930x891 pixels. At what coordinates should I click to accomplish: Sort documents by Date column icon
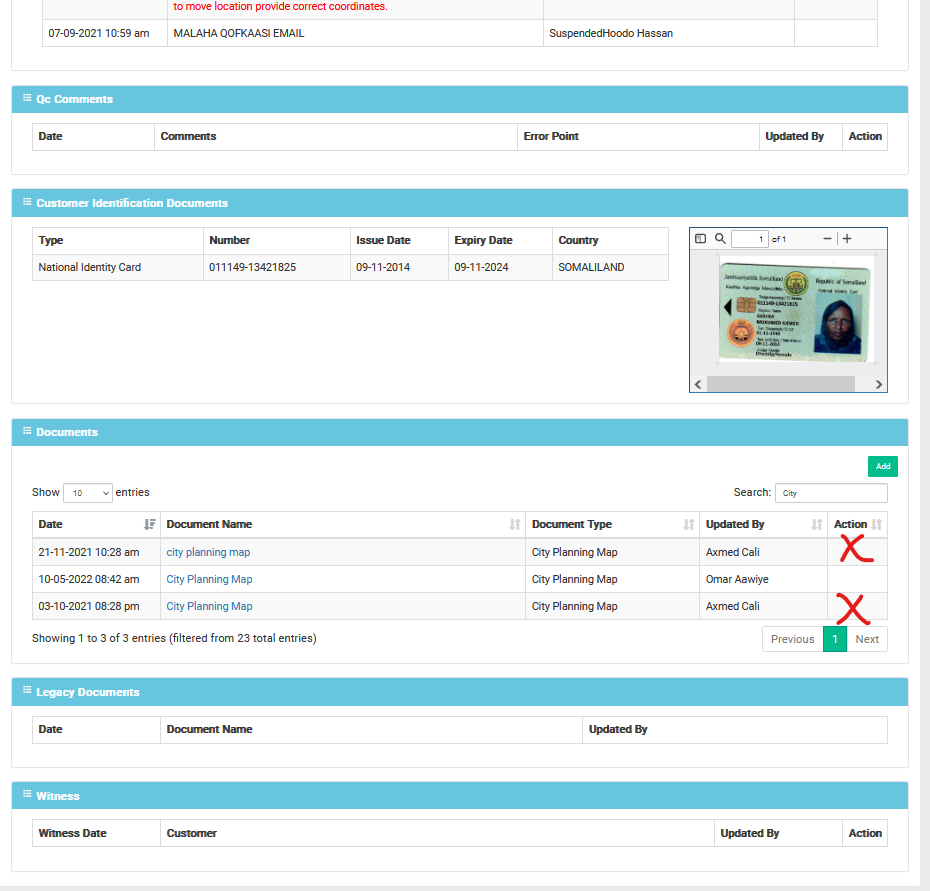click(x=149, y=524)
